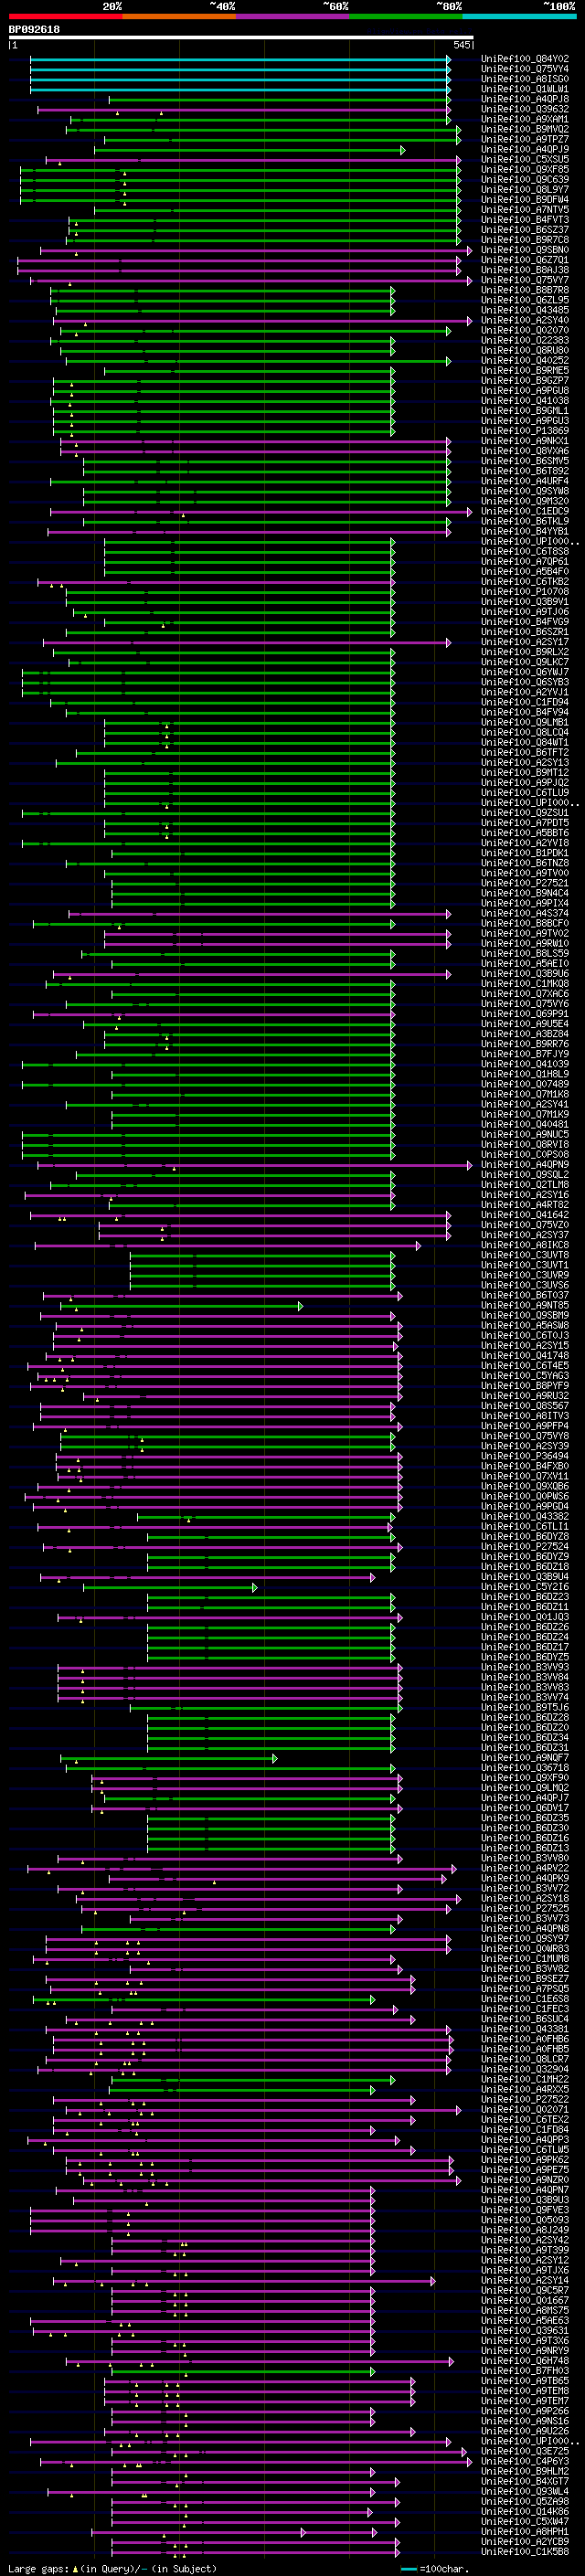The width and height of the screenshot is (585, 2576).
Task: Select the UniRef100_Q7XV11 label
Action: click(x=525, y=1476)
